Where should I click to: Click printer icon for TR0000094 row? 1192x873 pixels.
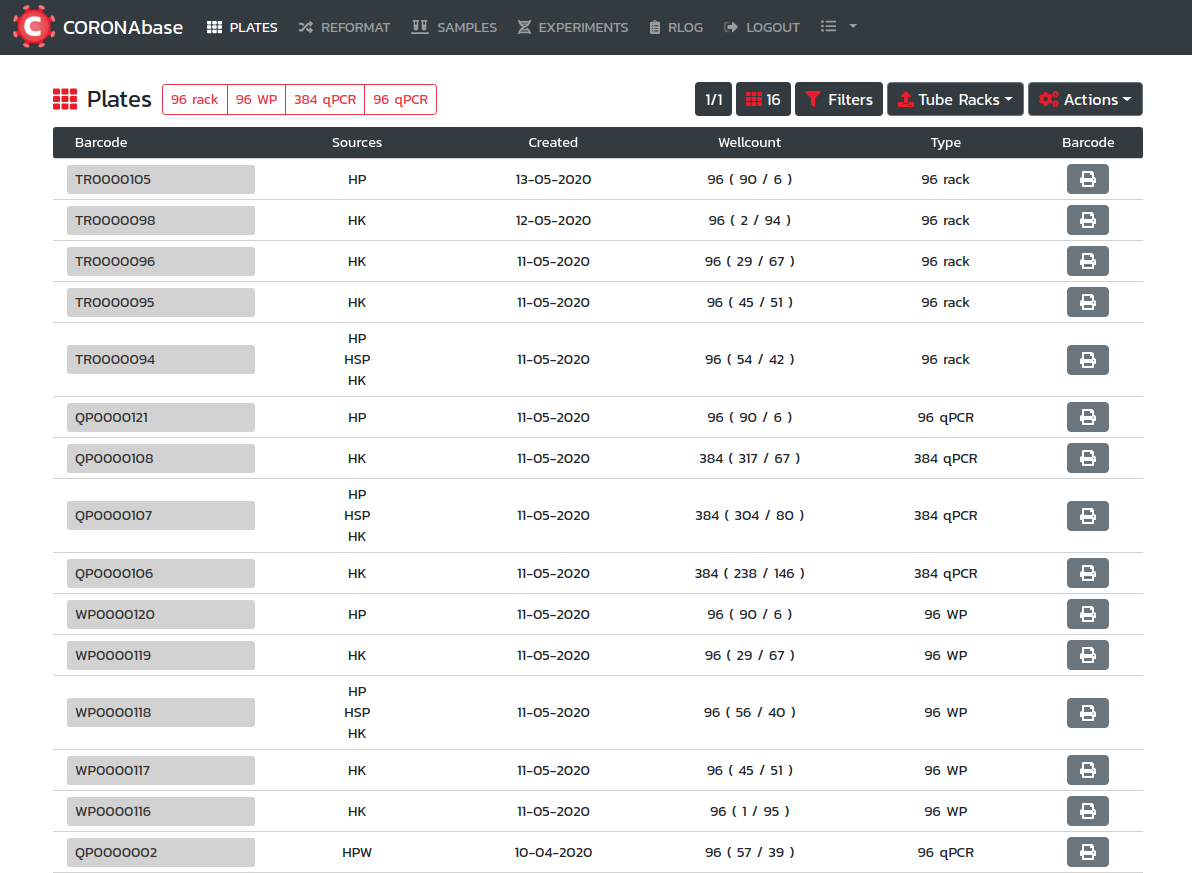(1087, 360)
